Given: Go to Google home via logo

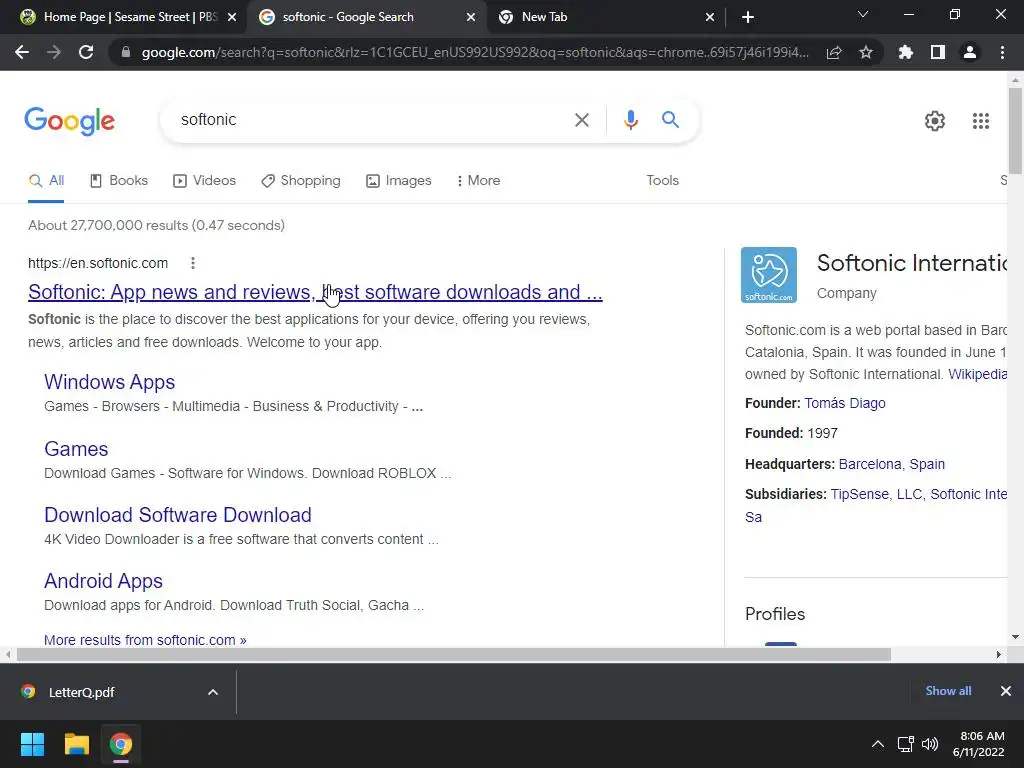Looking at the screenshot, I should 69,121.
